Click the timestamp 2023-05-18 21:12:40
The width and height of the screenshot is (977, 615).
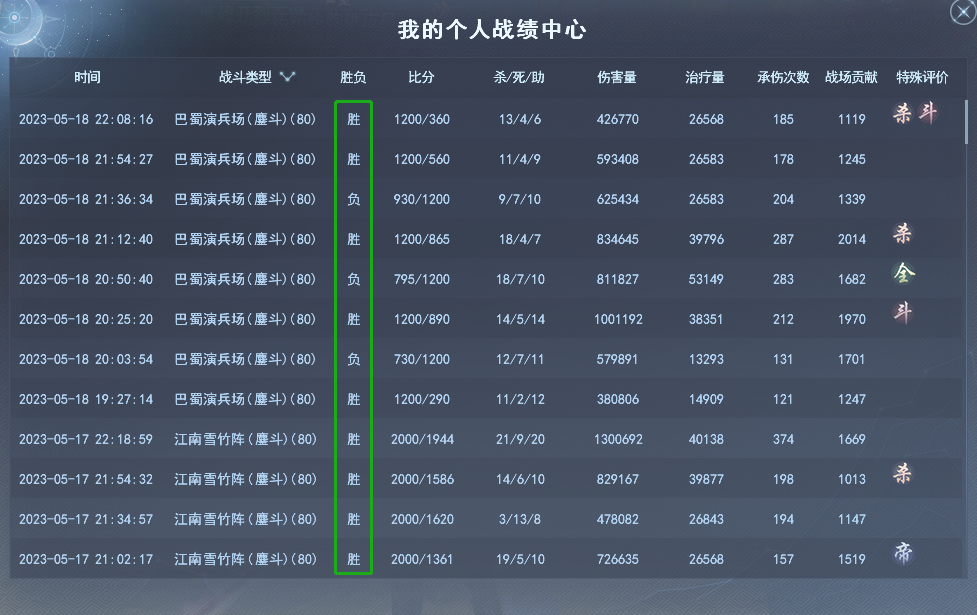click(x=86, y=239)
